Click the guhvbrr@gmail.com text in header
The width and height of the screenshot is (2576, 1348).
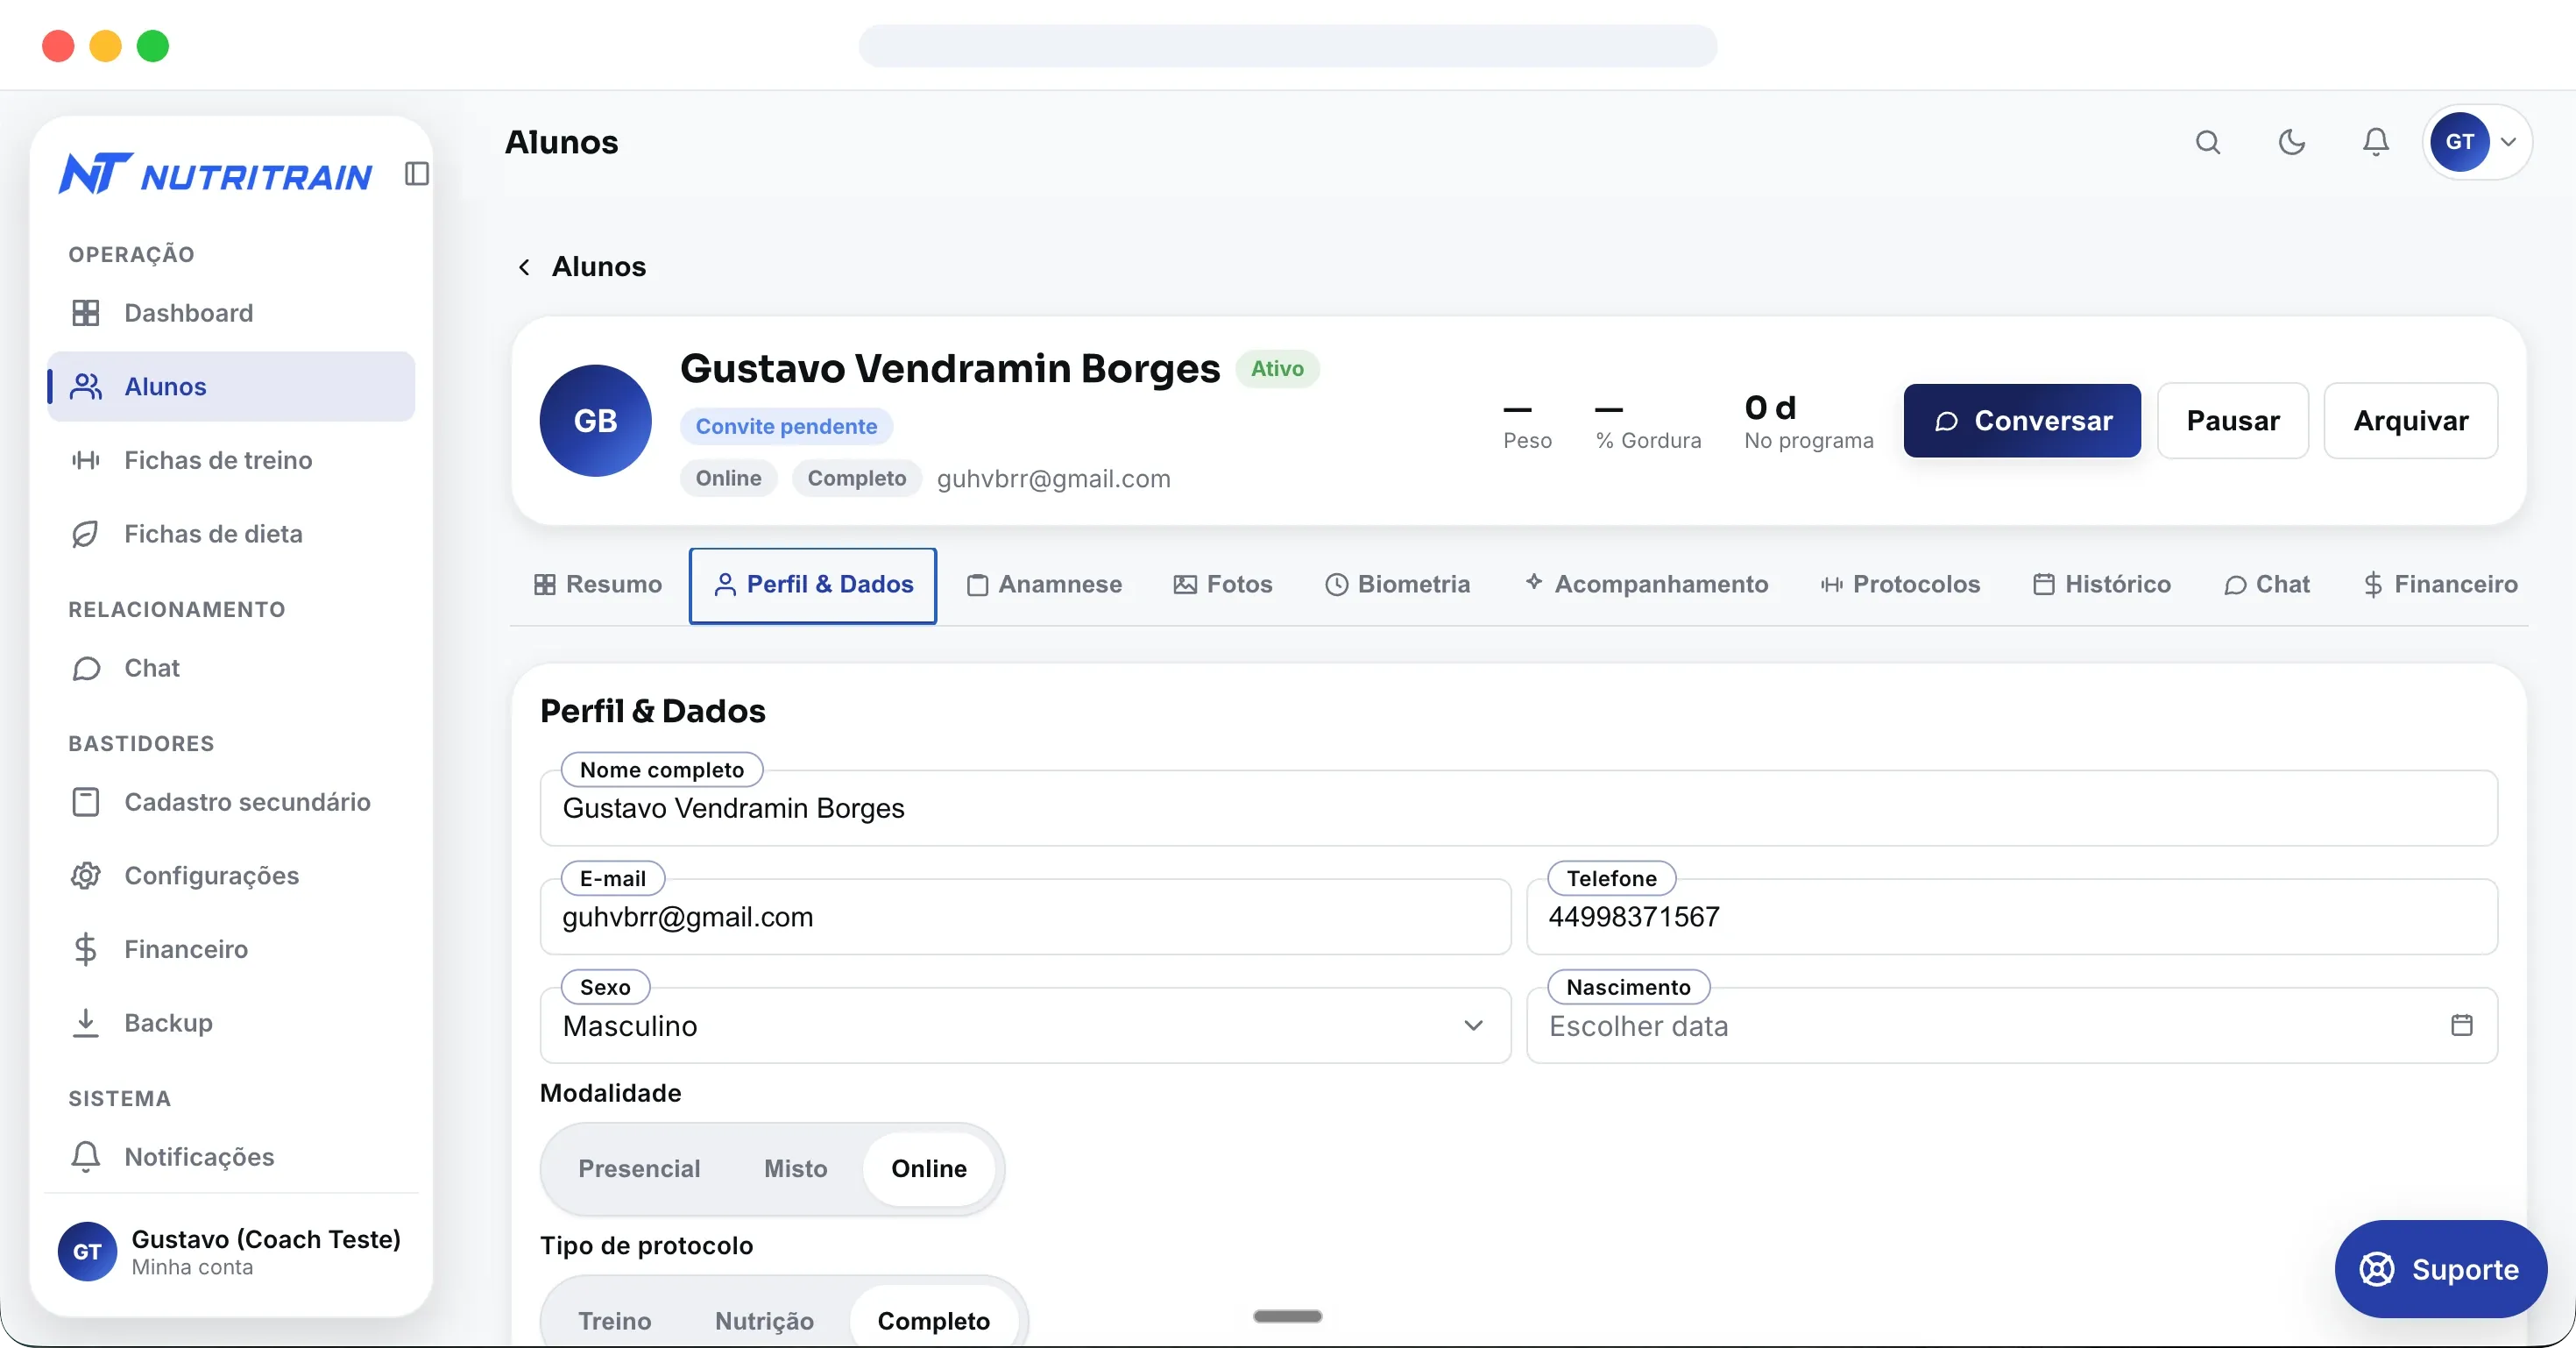click(1053, 479)
